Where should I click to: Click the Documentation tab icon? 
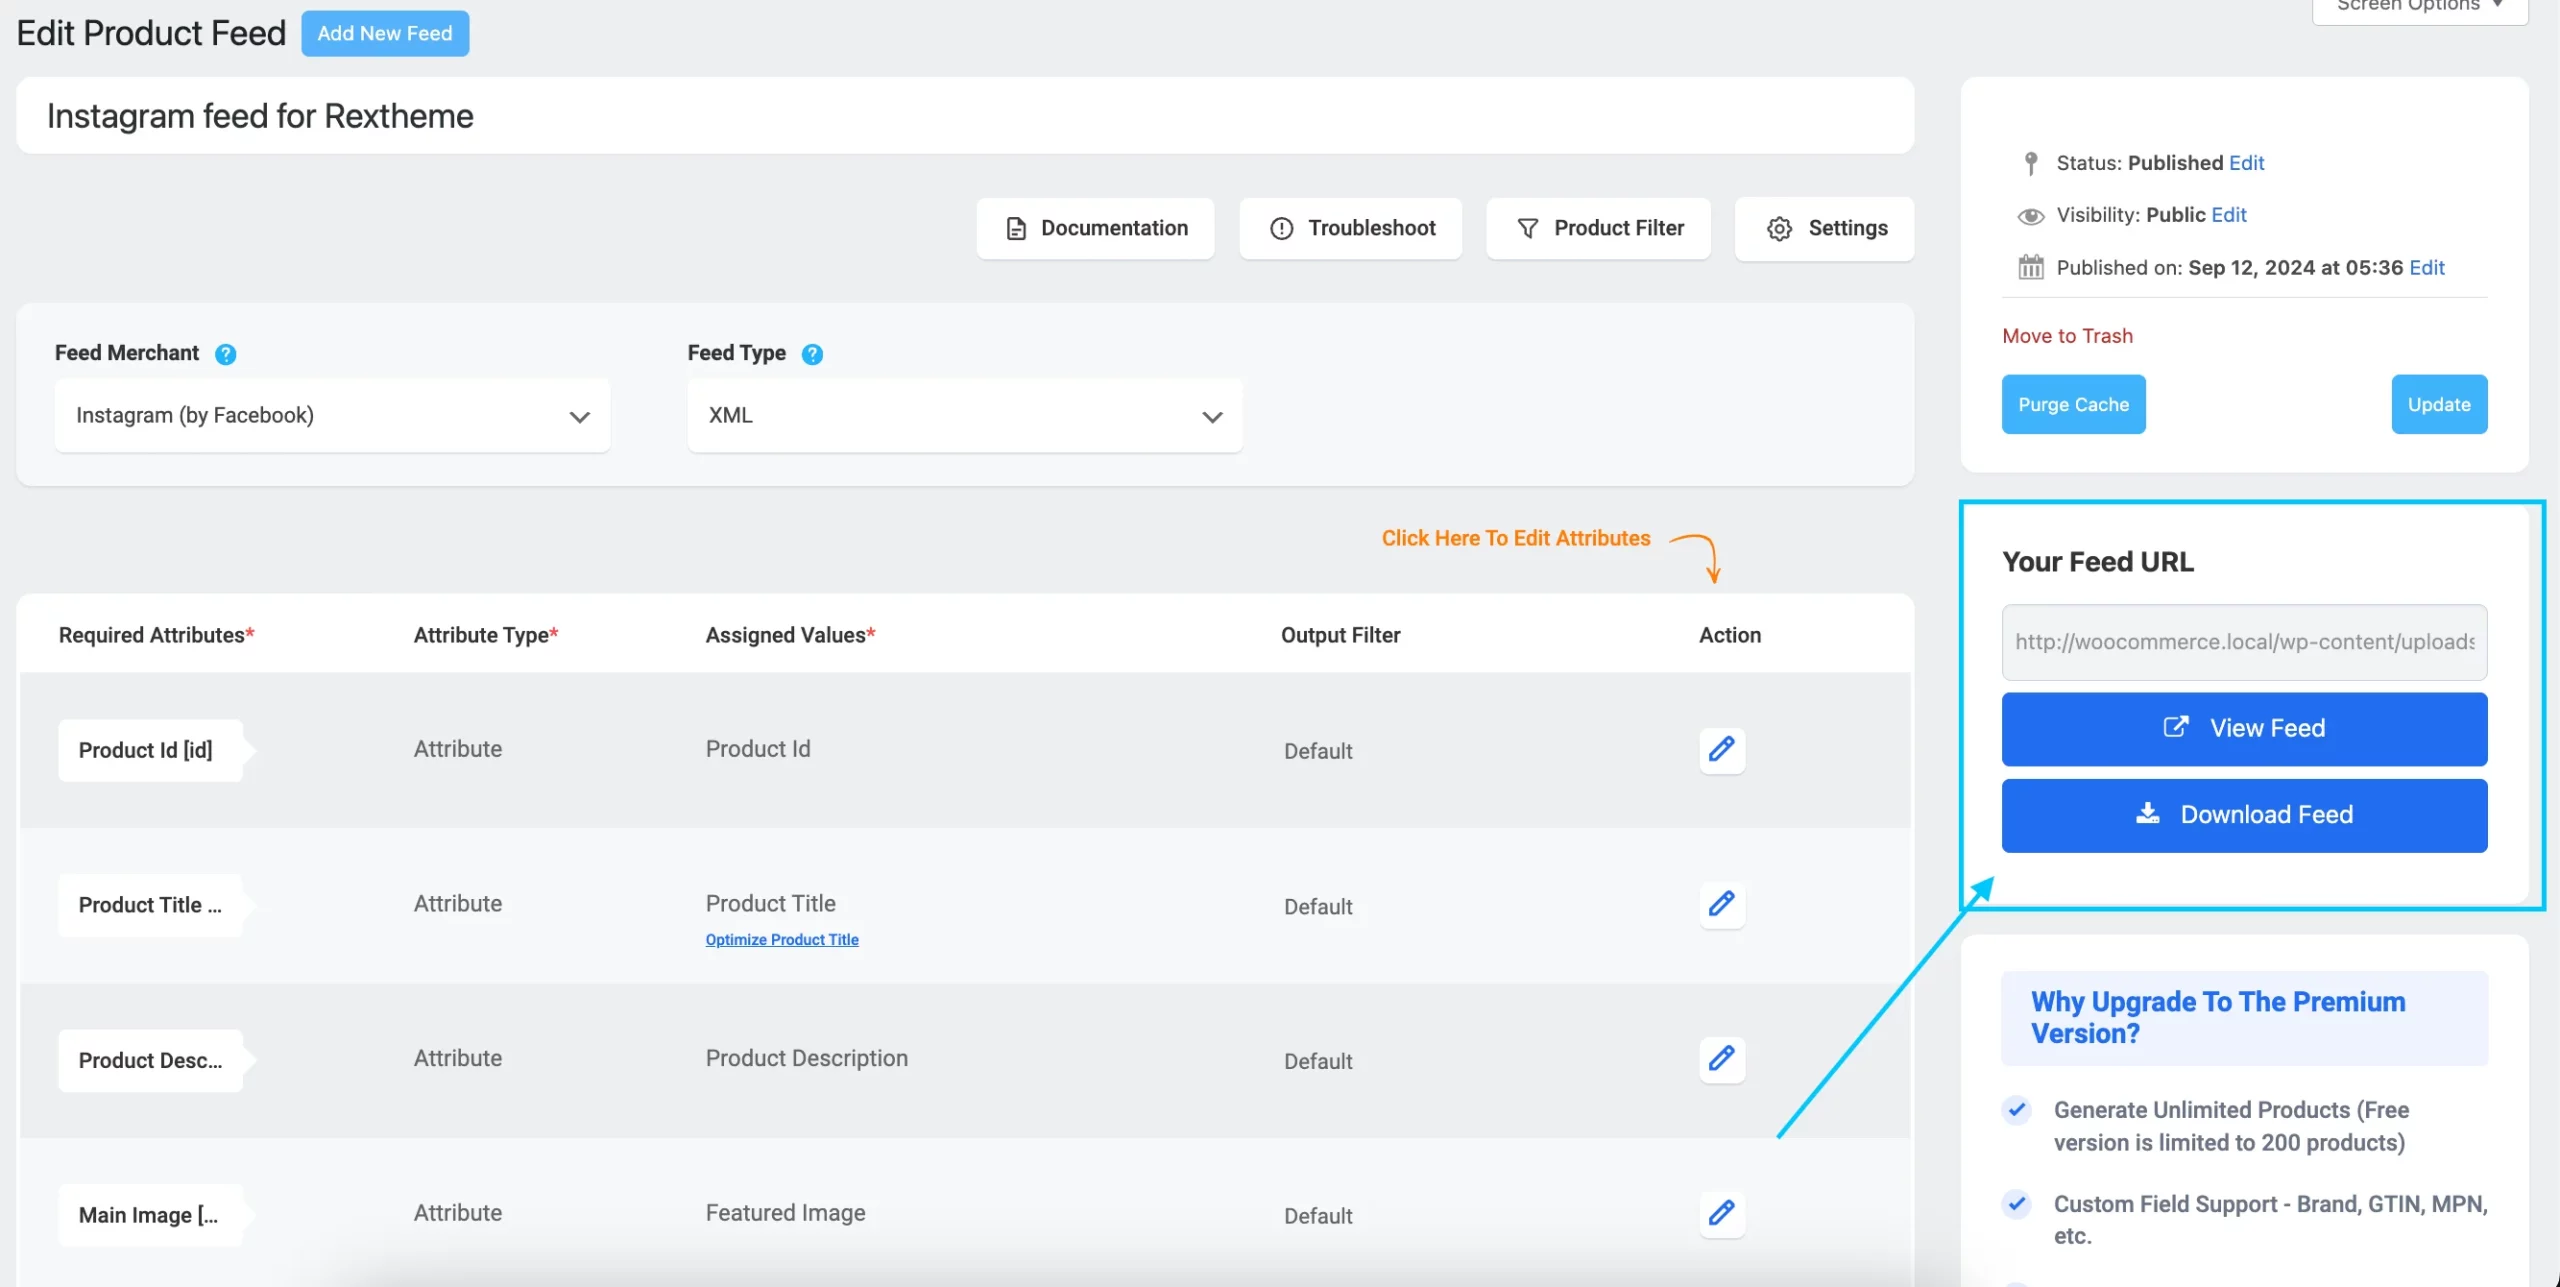click(1016, 227)
